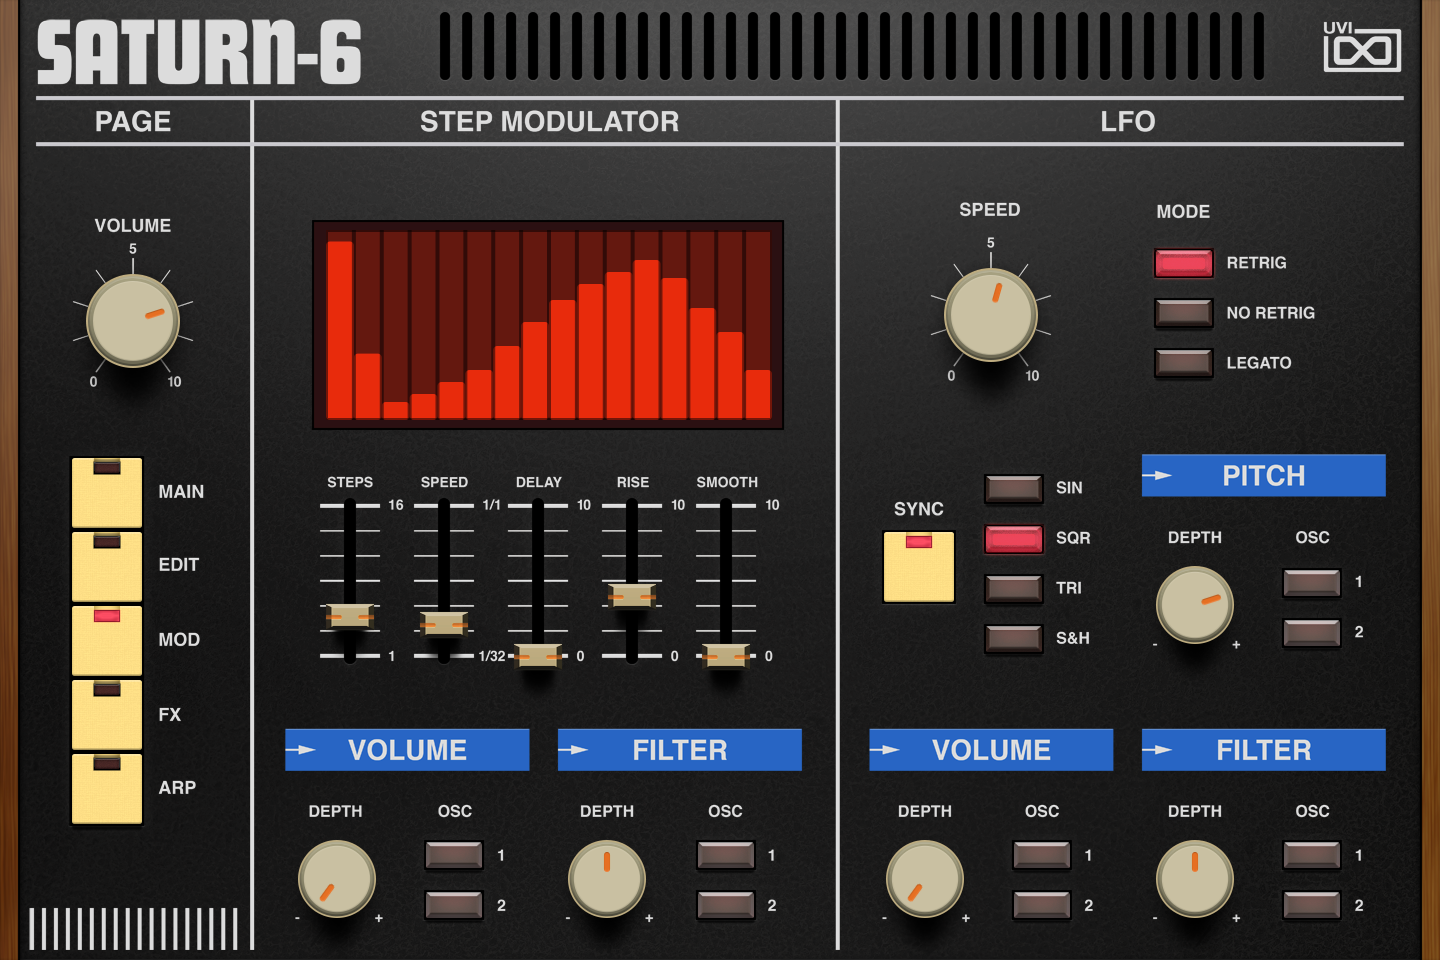Toggle OSC 2 for LFO pitch
1440x960 pixels.
[x=1312, y=632]
